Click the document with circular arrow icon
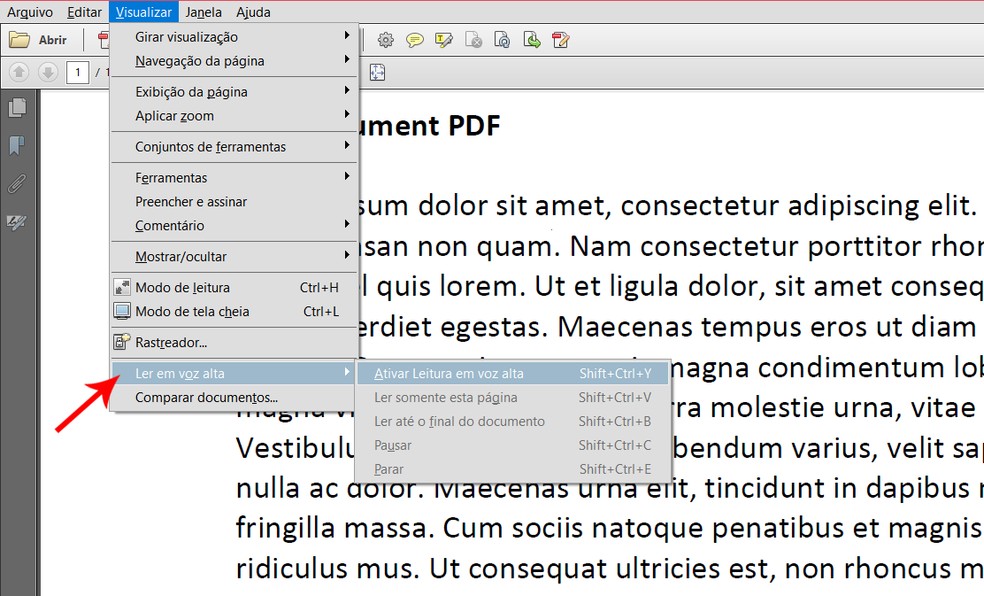984x596 pixels. pos(502,41)
